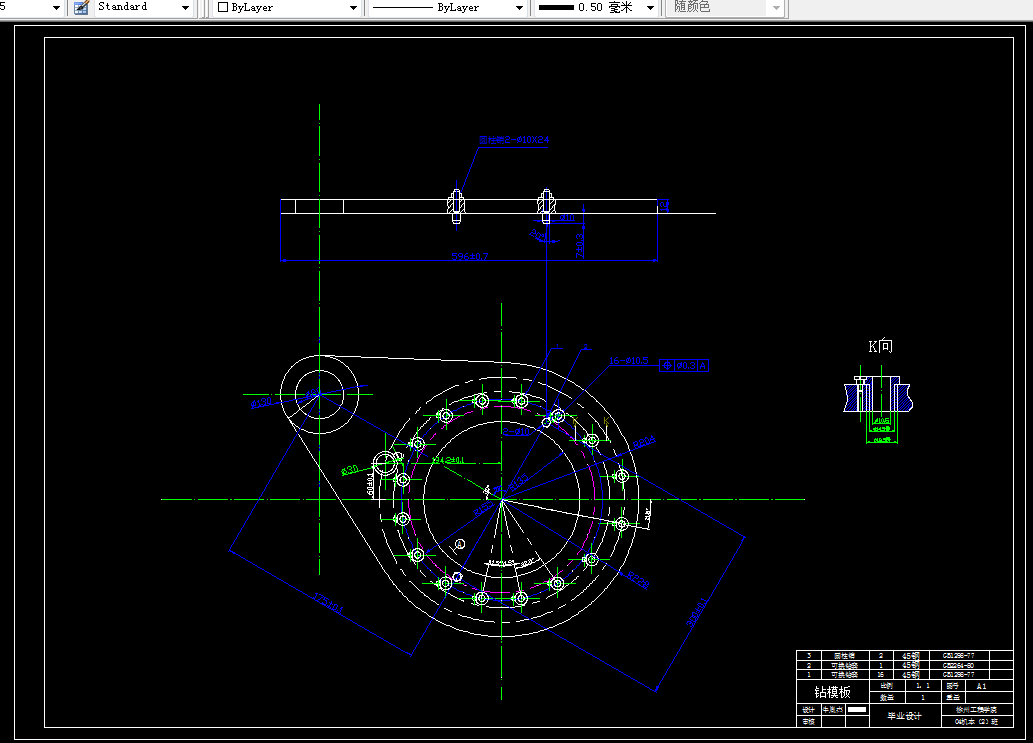
Task: Select the 16-ø10.5 hole callout
Action: [x=628, y=361]
